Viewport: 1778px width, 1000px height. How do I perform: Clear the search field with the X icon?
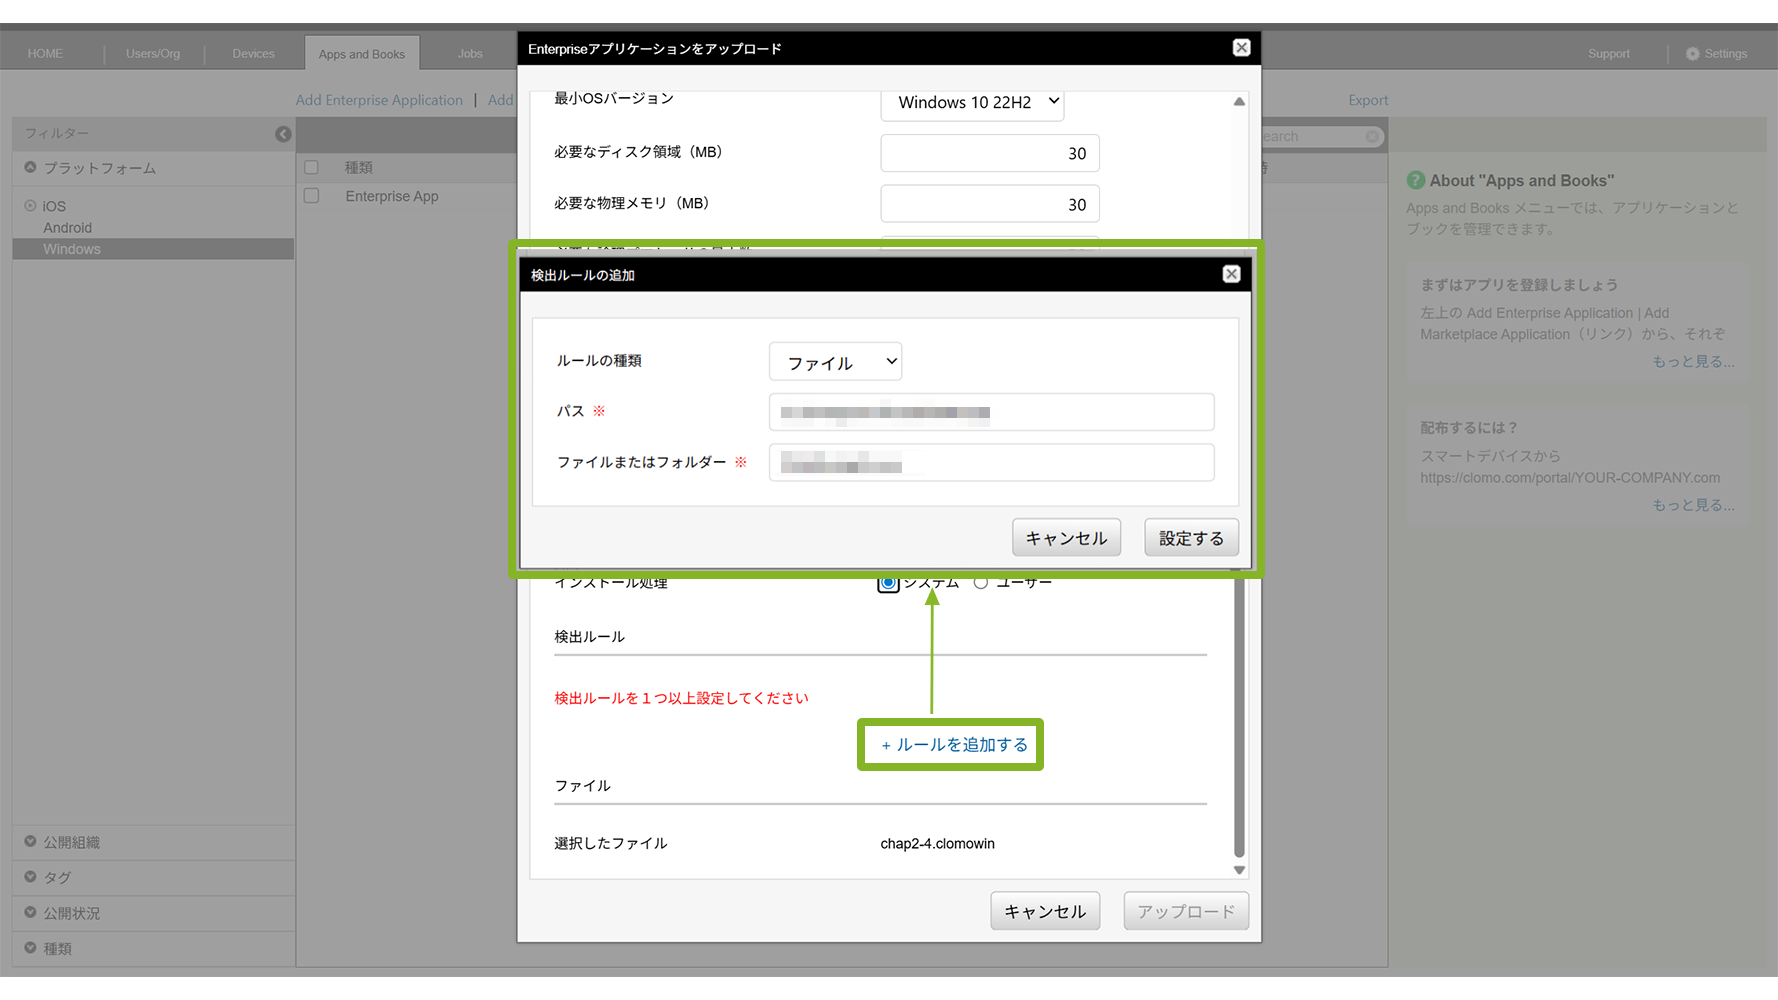tap(1372, 137)
